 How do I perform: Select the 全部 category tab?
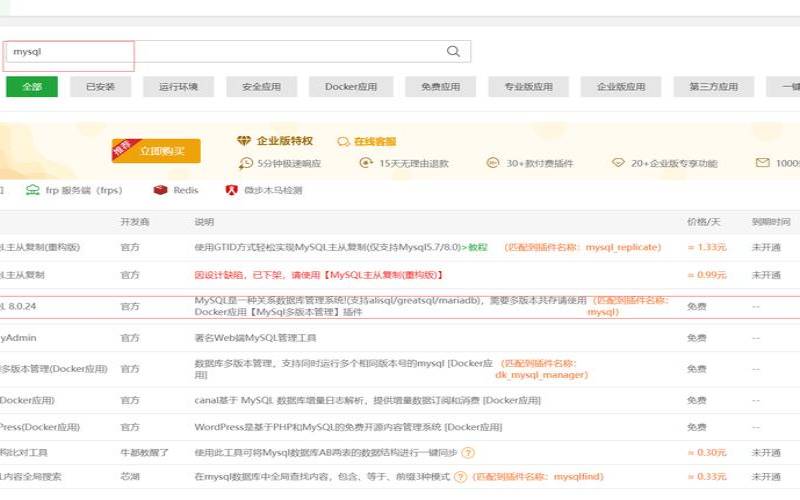click(x=32, y=87)
